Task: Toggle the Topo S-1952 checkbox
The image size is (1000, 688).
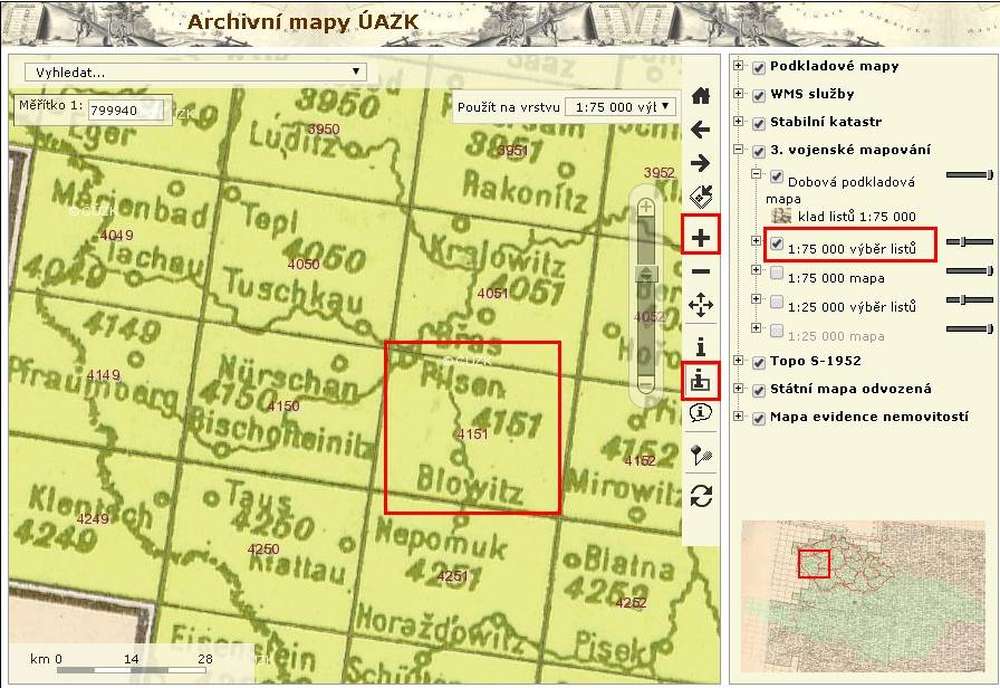Action: click(758, 361)
